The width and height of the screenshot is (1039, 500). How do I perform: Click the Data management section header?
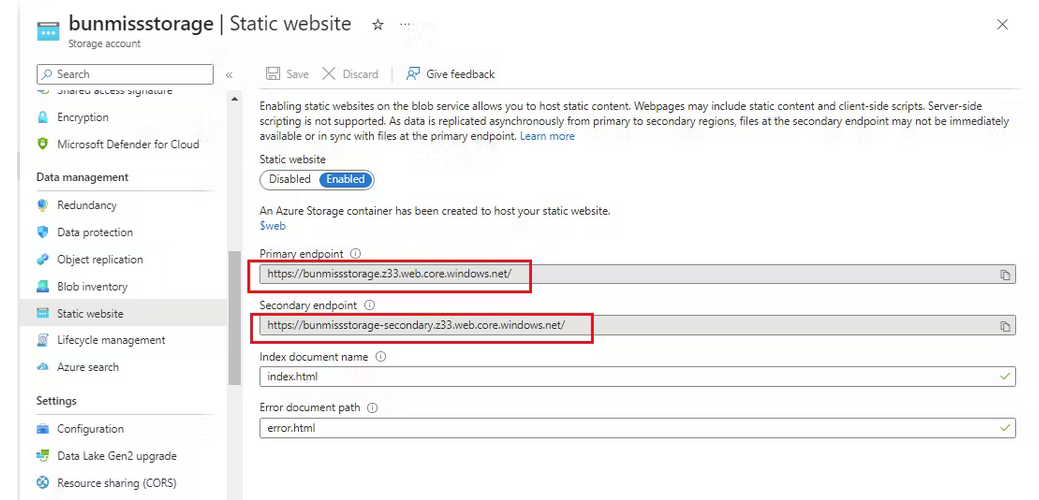82,177
